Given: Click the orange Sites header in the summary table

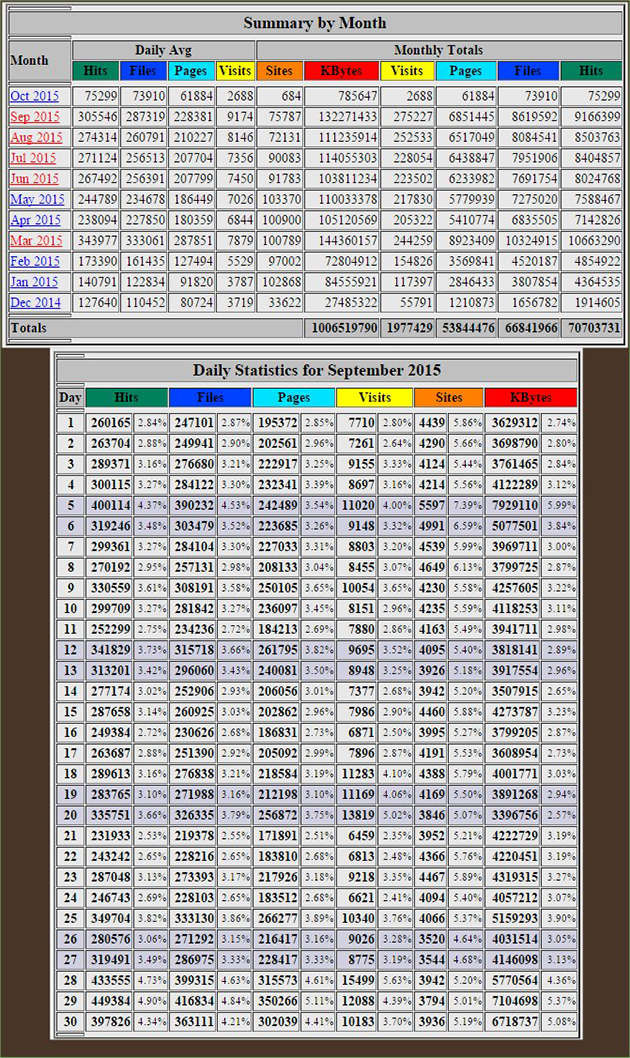Looking at the screenshot, I should tap(279, 71).
